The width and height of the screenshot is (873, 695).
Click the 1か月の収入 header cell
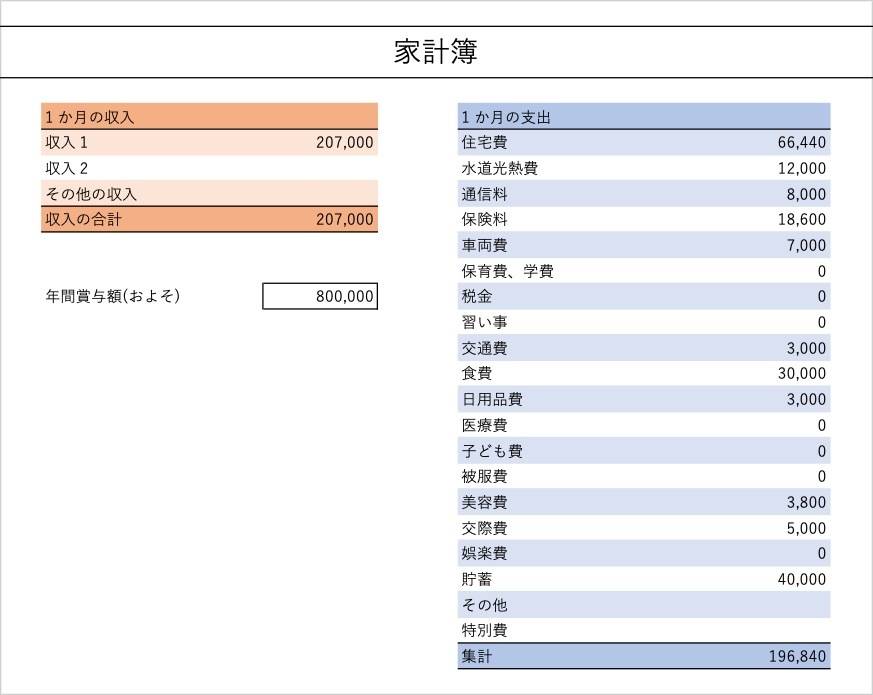pos(209,116)
